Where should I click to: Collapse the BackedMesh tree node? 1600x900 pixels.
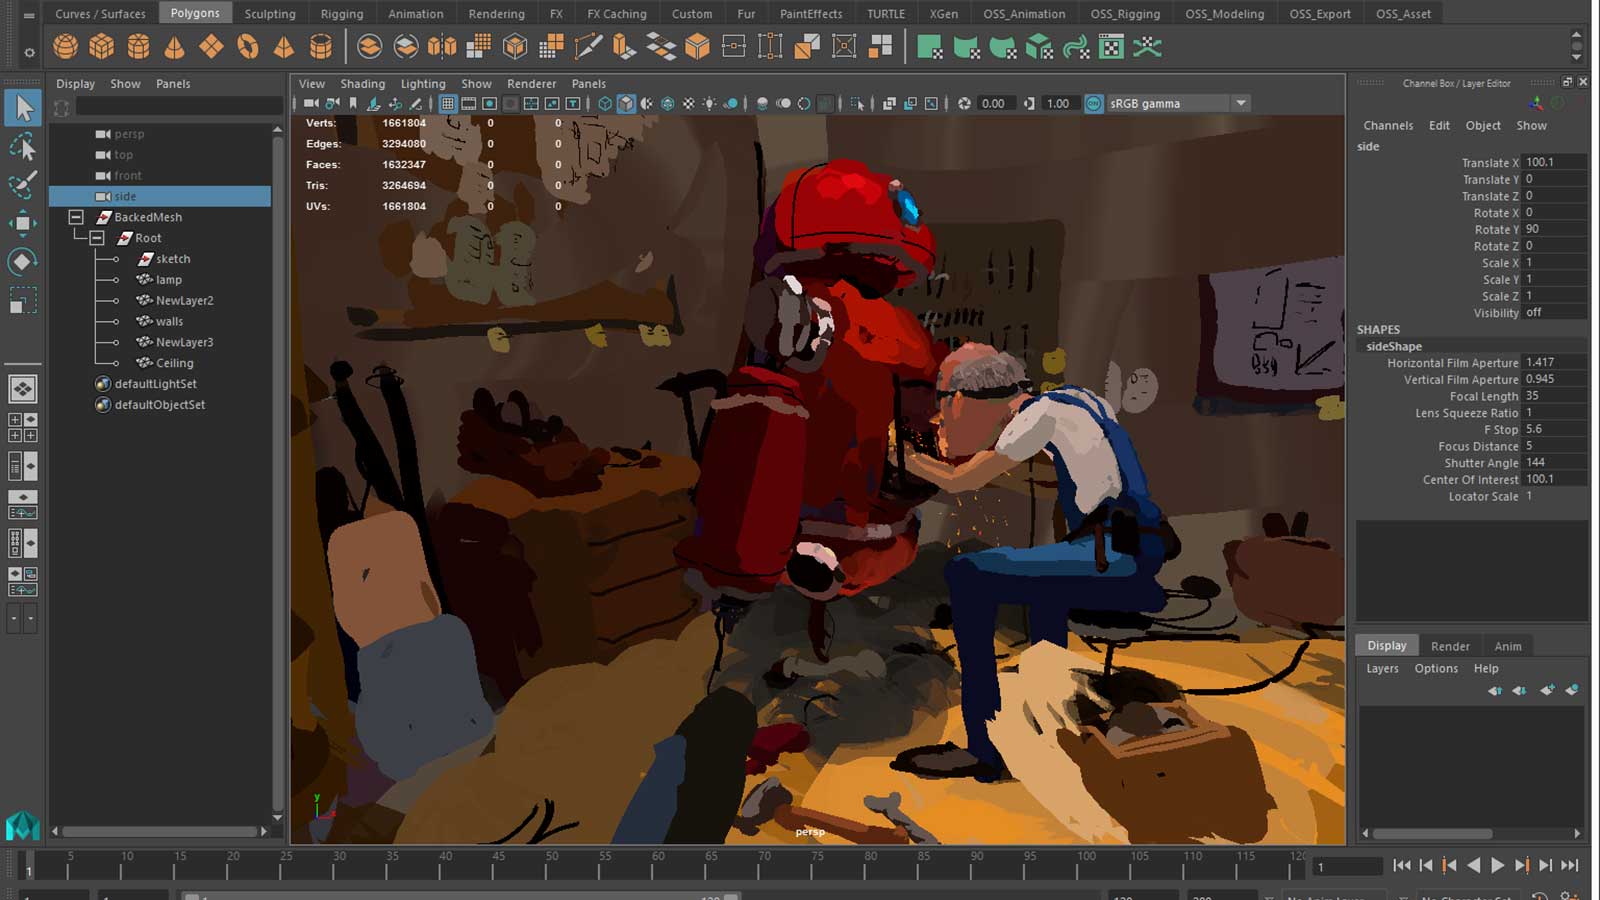pos(76,217)
